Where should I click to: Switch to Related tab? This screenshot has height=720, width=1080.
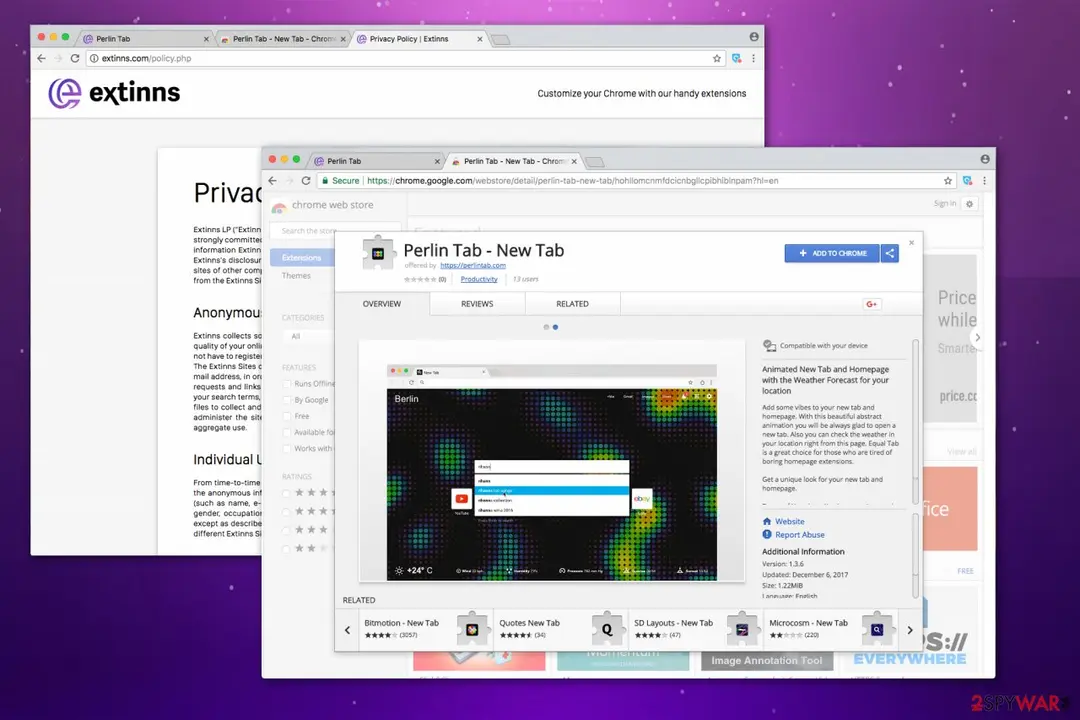click(x=572, y=304)
